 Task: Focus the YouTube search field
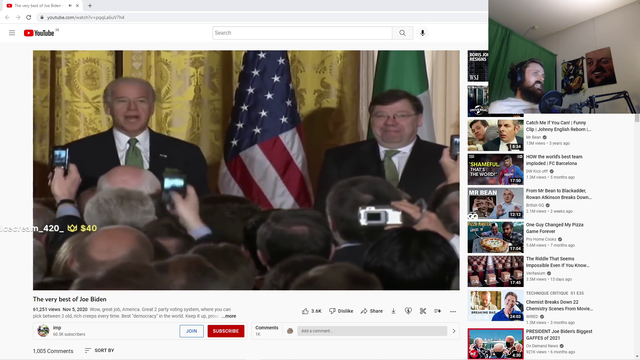coord(302,33)
